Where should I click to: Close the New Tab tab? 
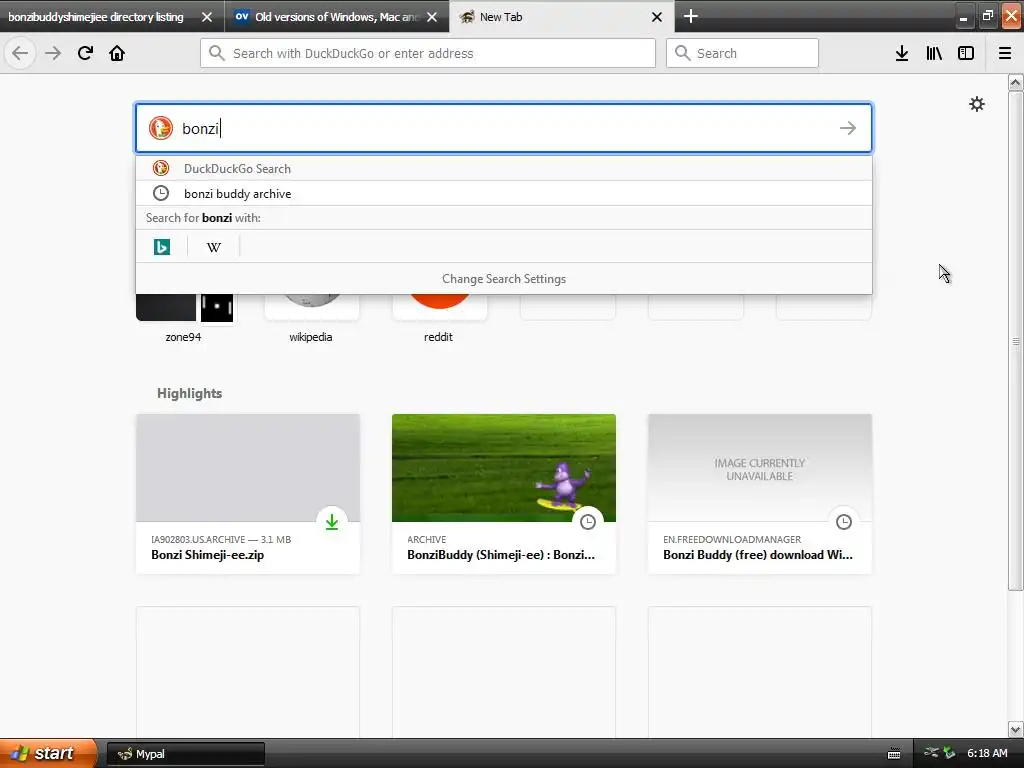(x=657, y=17)
